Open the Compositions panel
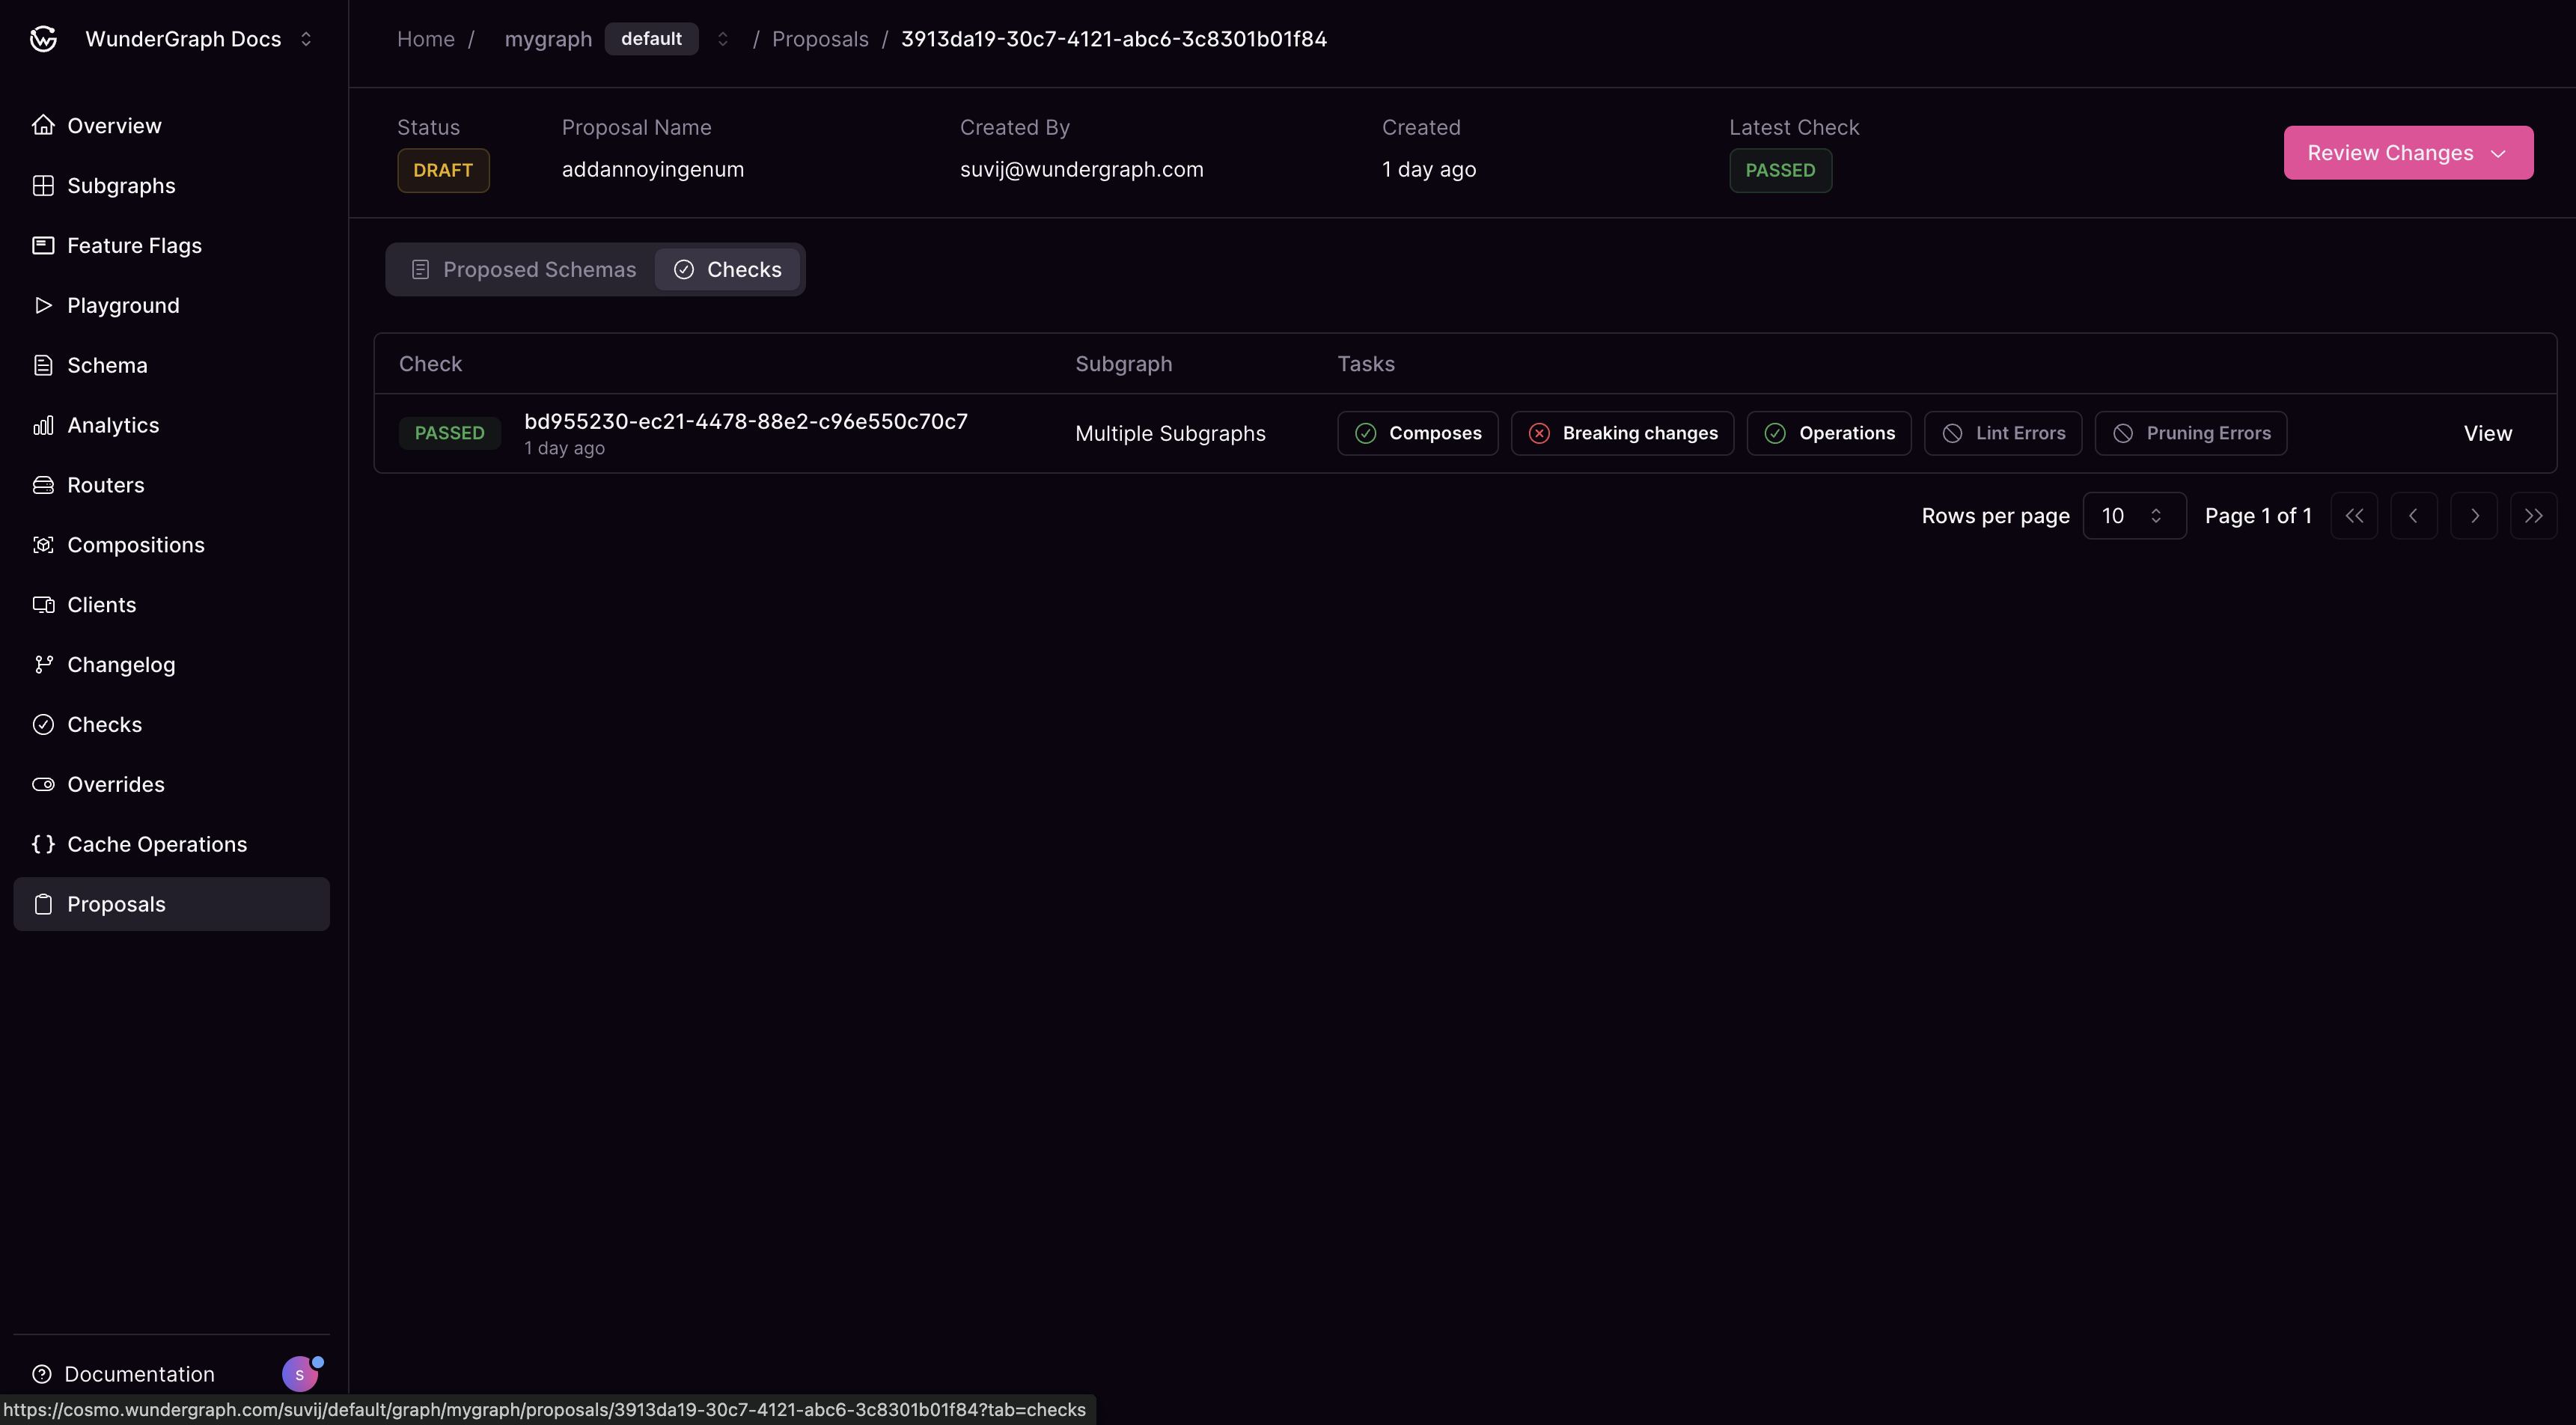Image resolution: width=2576 pixels, height=1425 pixels. click(136, 544)
